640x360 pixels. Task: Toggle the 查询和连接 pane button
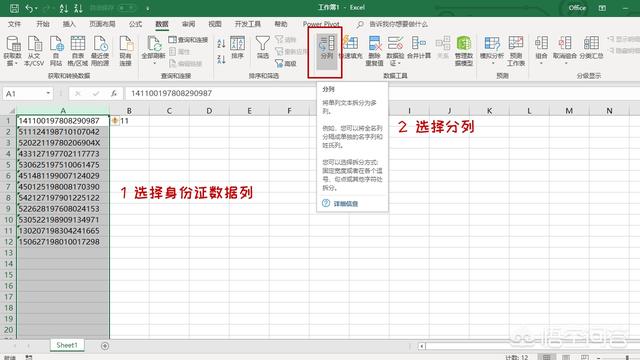tap(188, 40)
